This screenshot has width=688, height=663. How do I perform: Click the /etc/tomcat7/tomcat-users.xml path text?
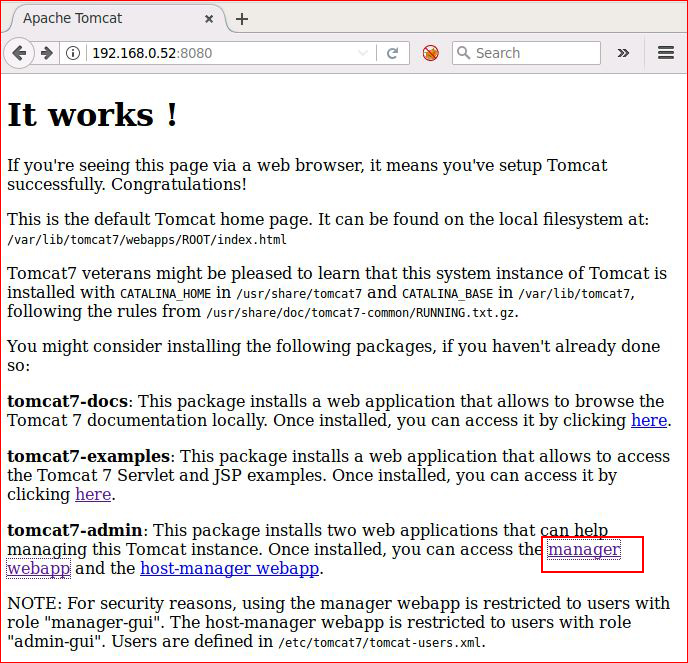coord(380,643)
